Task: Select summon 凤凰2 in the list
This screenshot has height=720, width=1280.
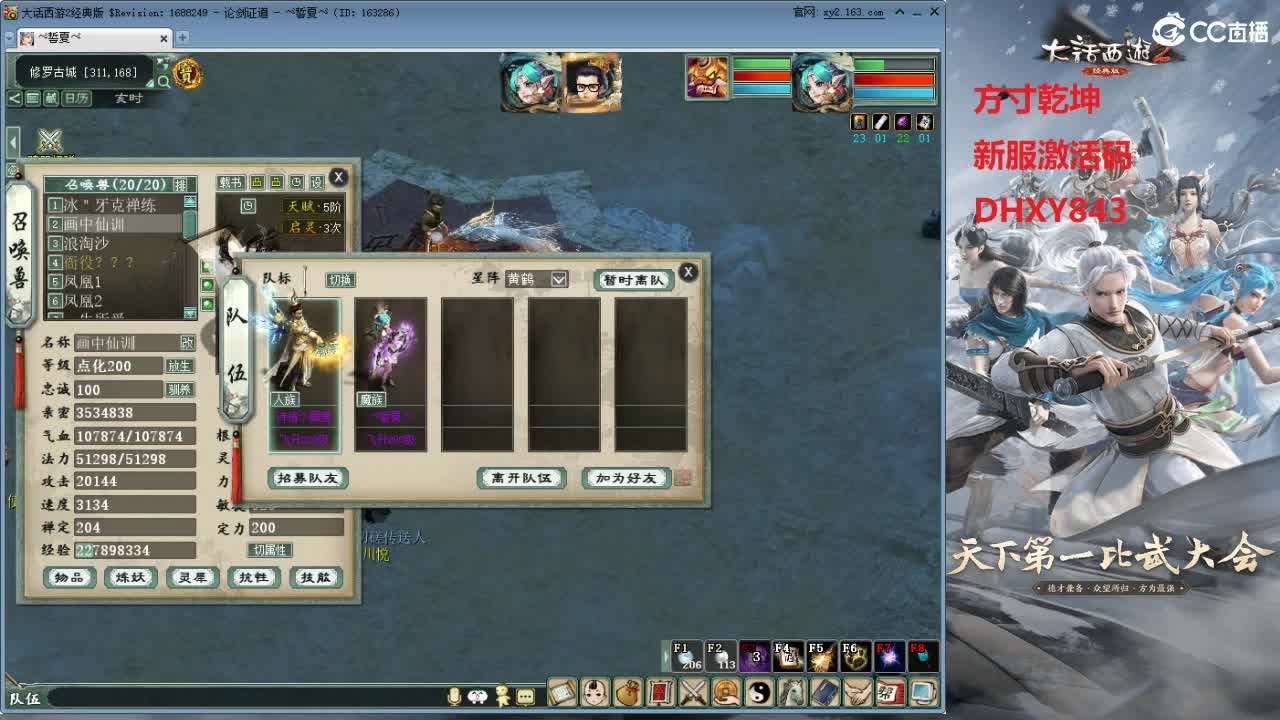Action: click(x=115, y=301)
